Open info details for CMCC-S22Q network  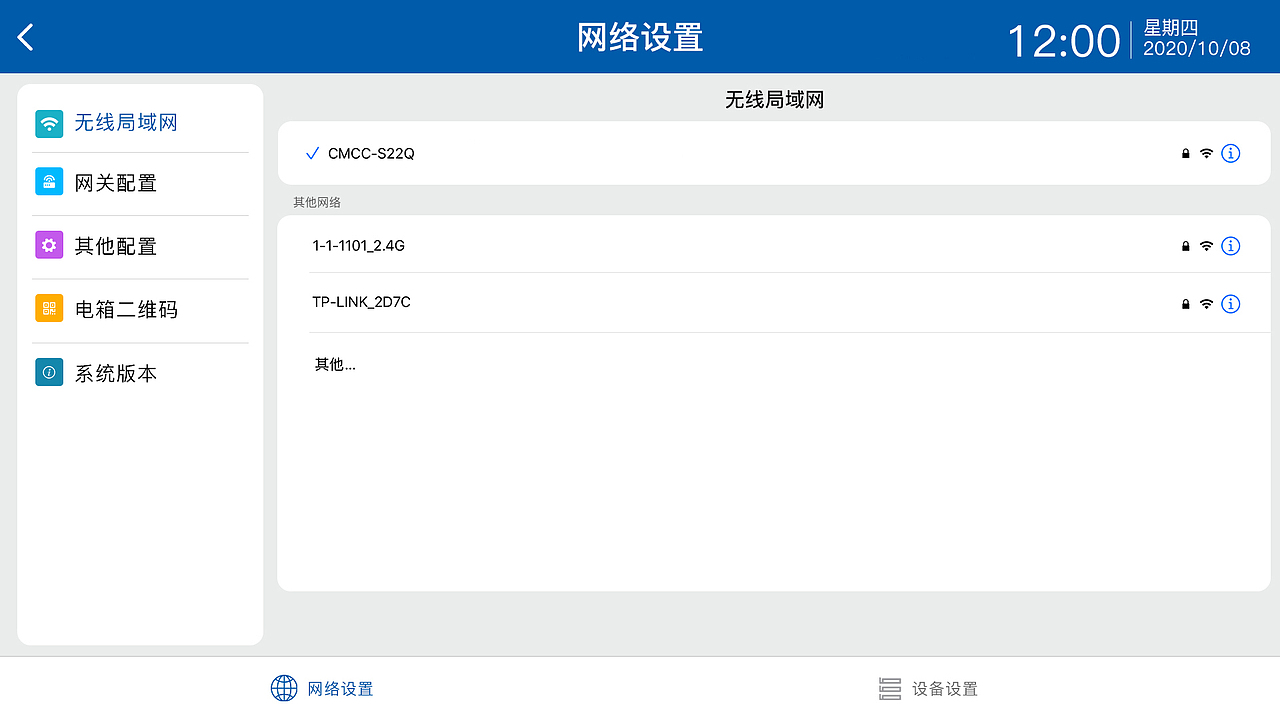pos(1231,153)
